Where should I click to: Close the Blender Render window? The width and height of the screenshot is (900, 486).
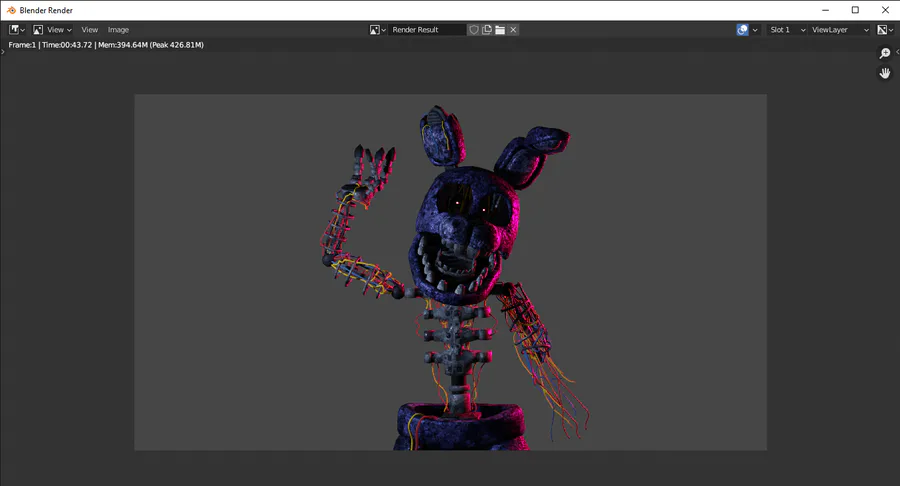(x=885, y=10)
